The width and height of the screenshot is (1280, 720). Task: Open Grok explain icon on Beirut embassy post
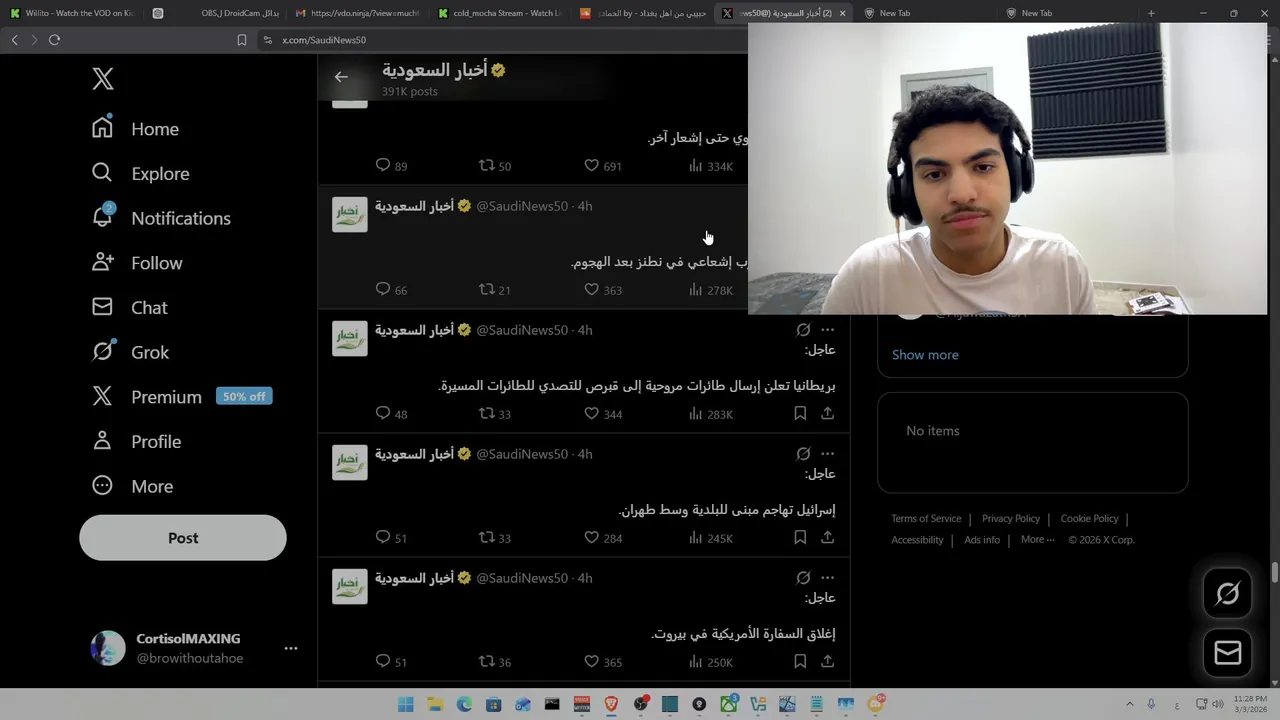pos(803,577)
